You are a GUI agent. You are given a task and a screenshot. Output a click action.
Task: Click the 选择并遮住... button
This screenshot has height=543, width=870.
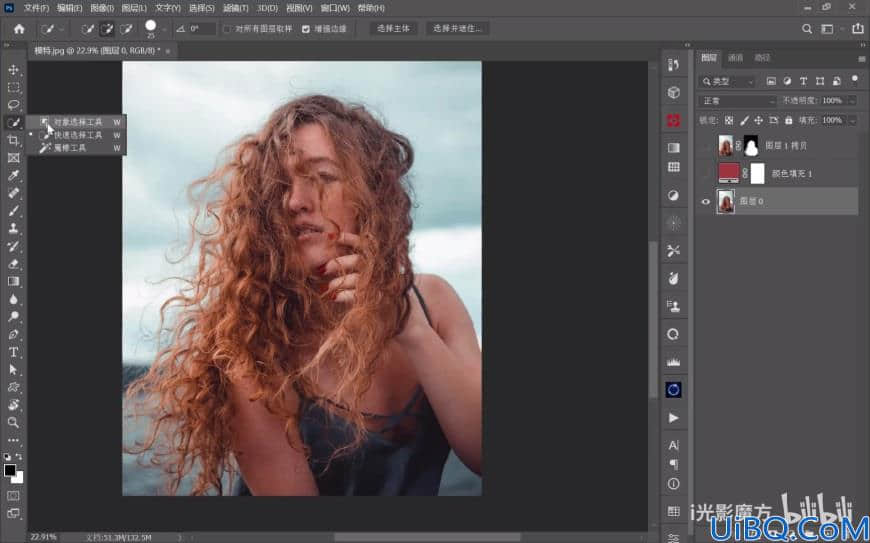click(457, 29)
